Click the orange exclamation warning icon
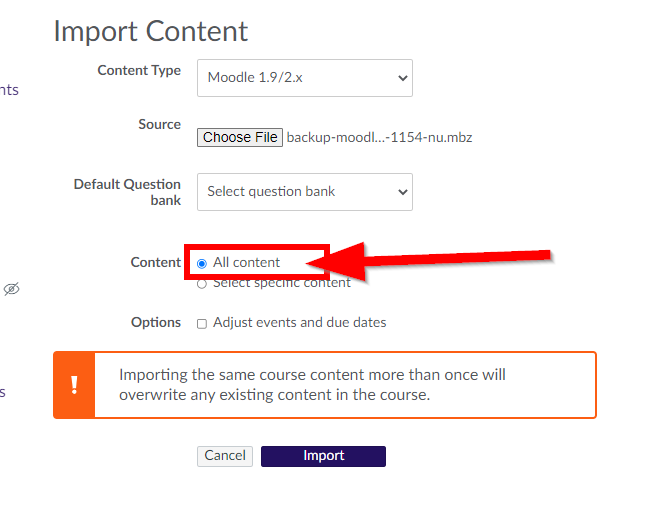Image resolution: width=658 pixels, height=511 pixels. 74,385
